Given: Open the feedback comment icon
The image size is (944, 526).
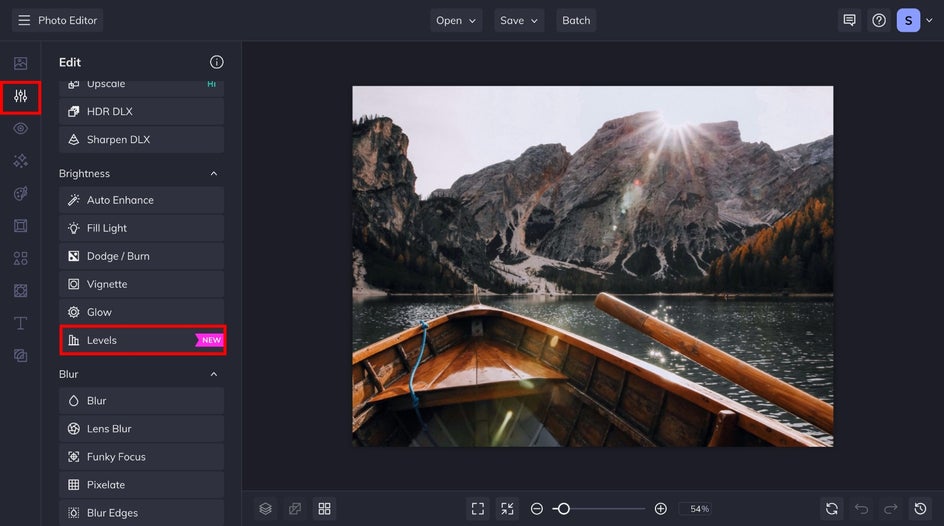Looking at the screenshot, I should pos(849,20).
